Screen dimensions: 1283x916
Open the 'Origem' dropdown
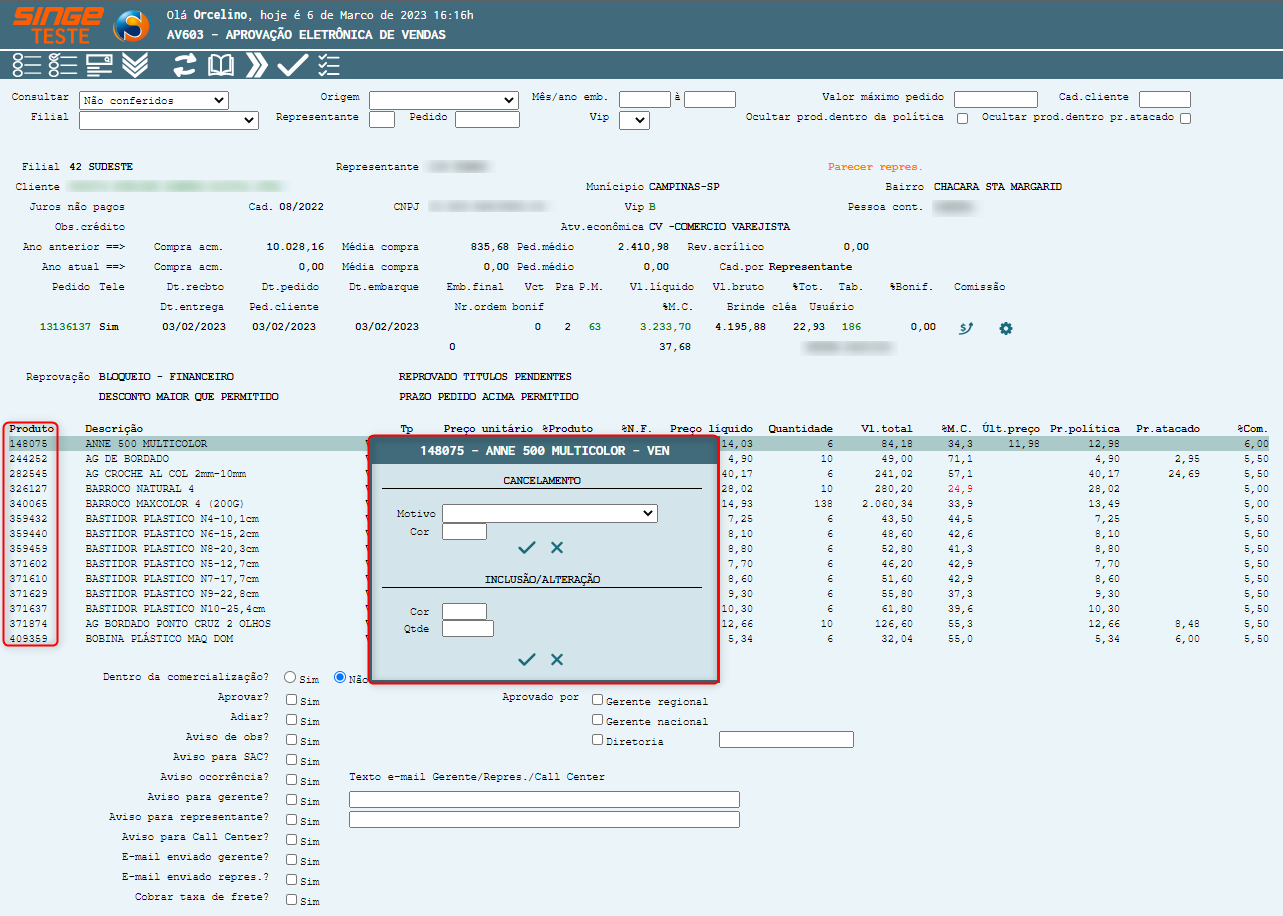click(443, 100)
